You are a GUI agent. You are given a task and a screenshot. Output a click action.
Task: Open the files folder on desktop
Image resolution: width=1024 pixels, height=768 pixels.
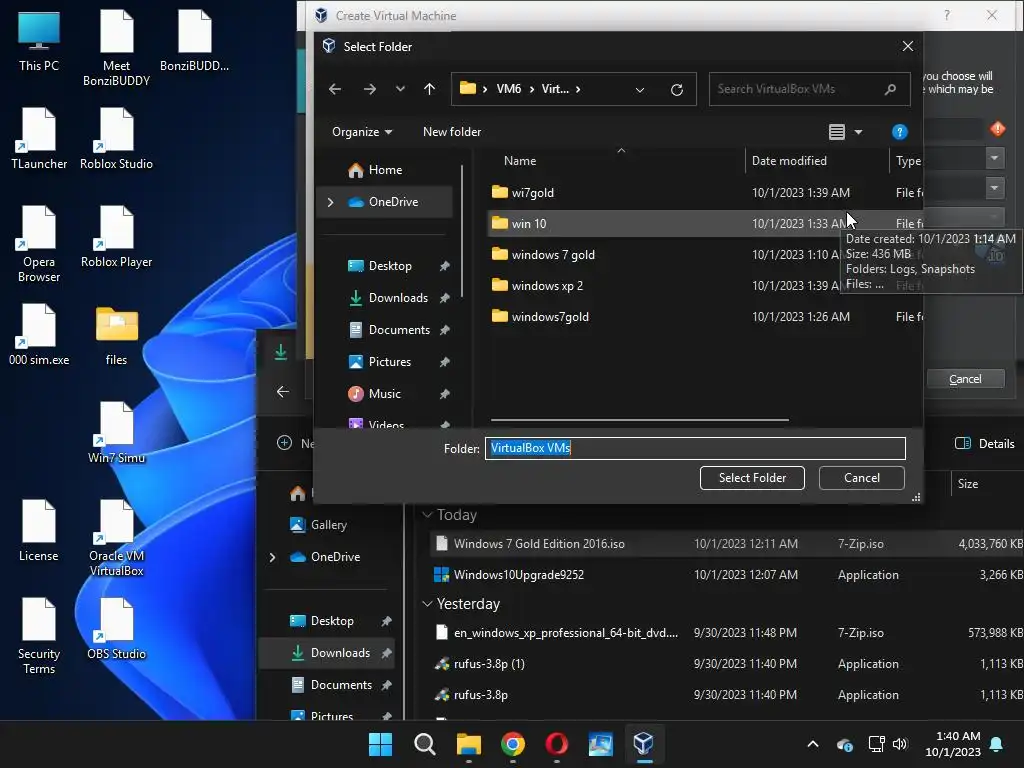[116, 337]
